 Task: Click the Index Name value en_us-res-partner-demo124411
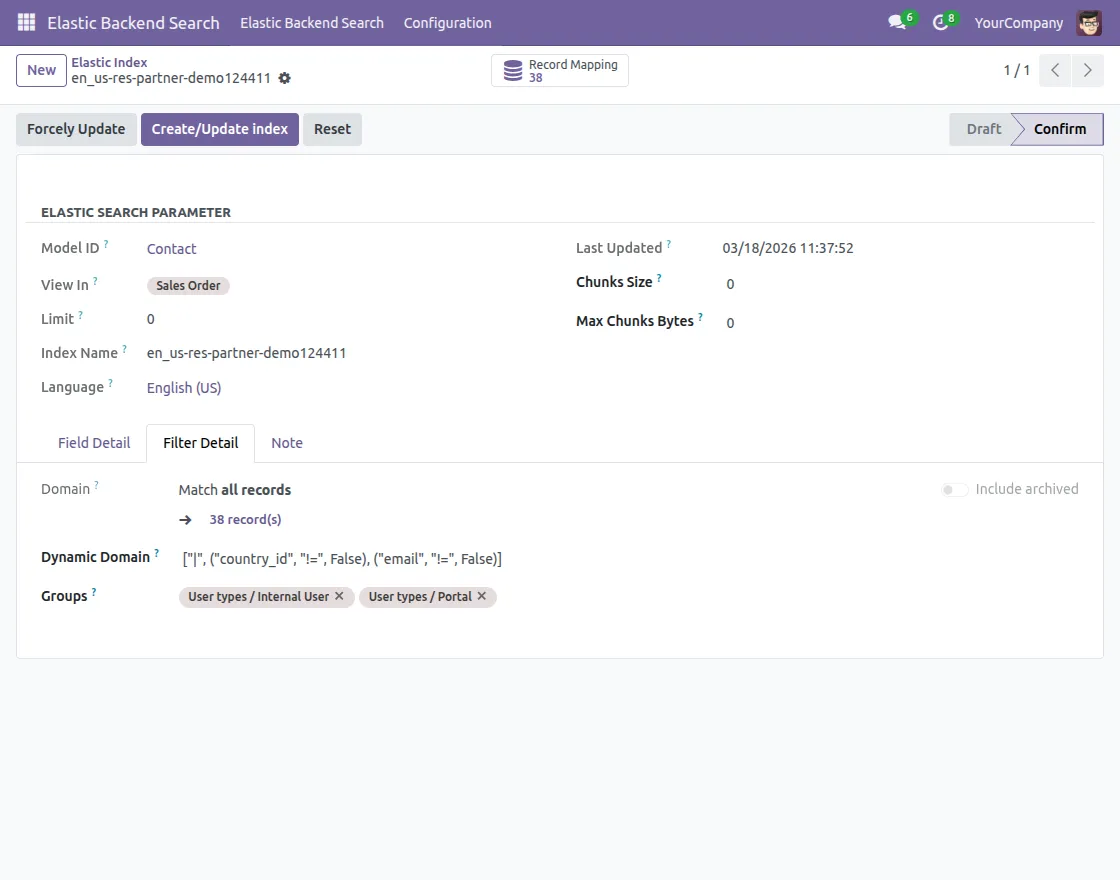tap(246, 353)
